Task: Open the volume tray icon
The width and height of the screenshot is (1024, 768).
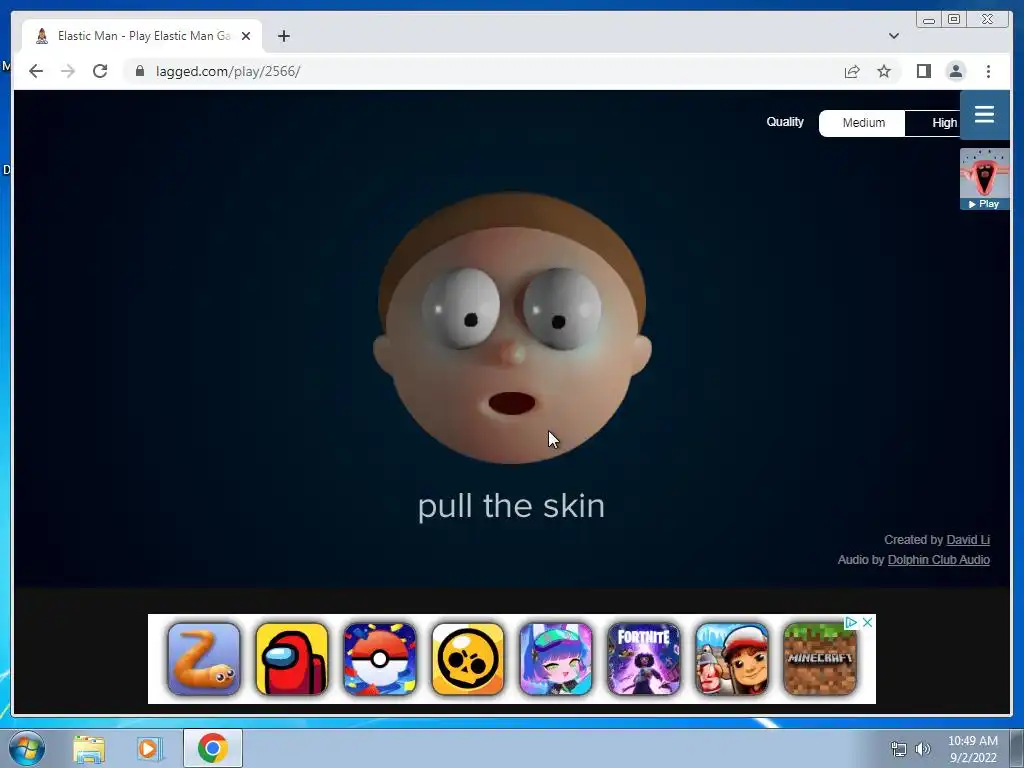Action: (x=923, y=750)
